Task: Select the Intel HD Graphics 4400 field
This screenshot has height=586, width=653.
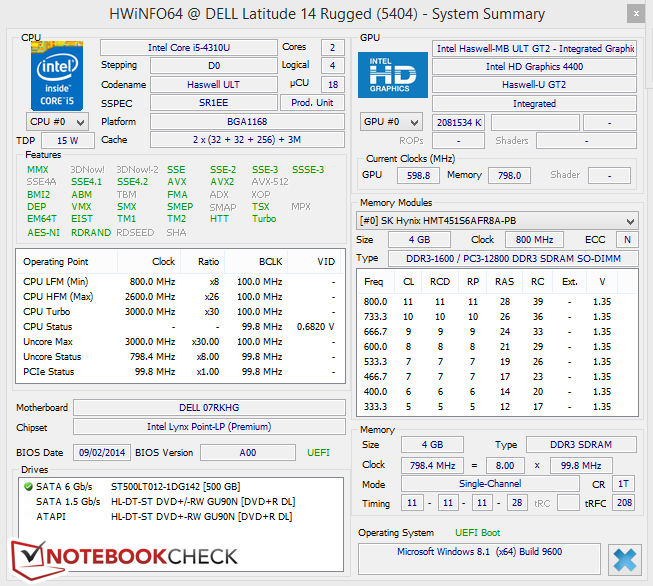Action: pos(534,66)
